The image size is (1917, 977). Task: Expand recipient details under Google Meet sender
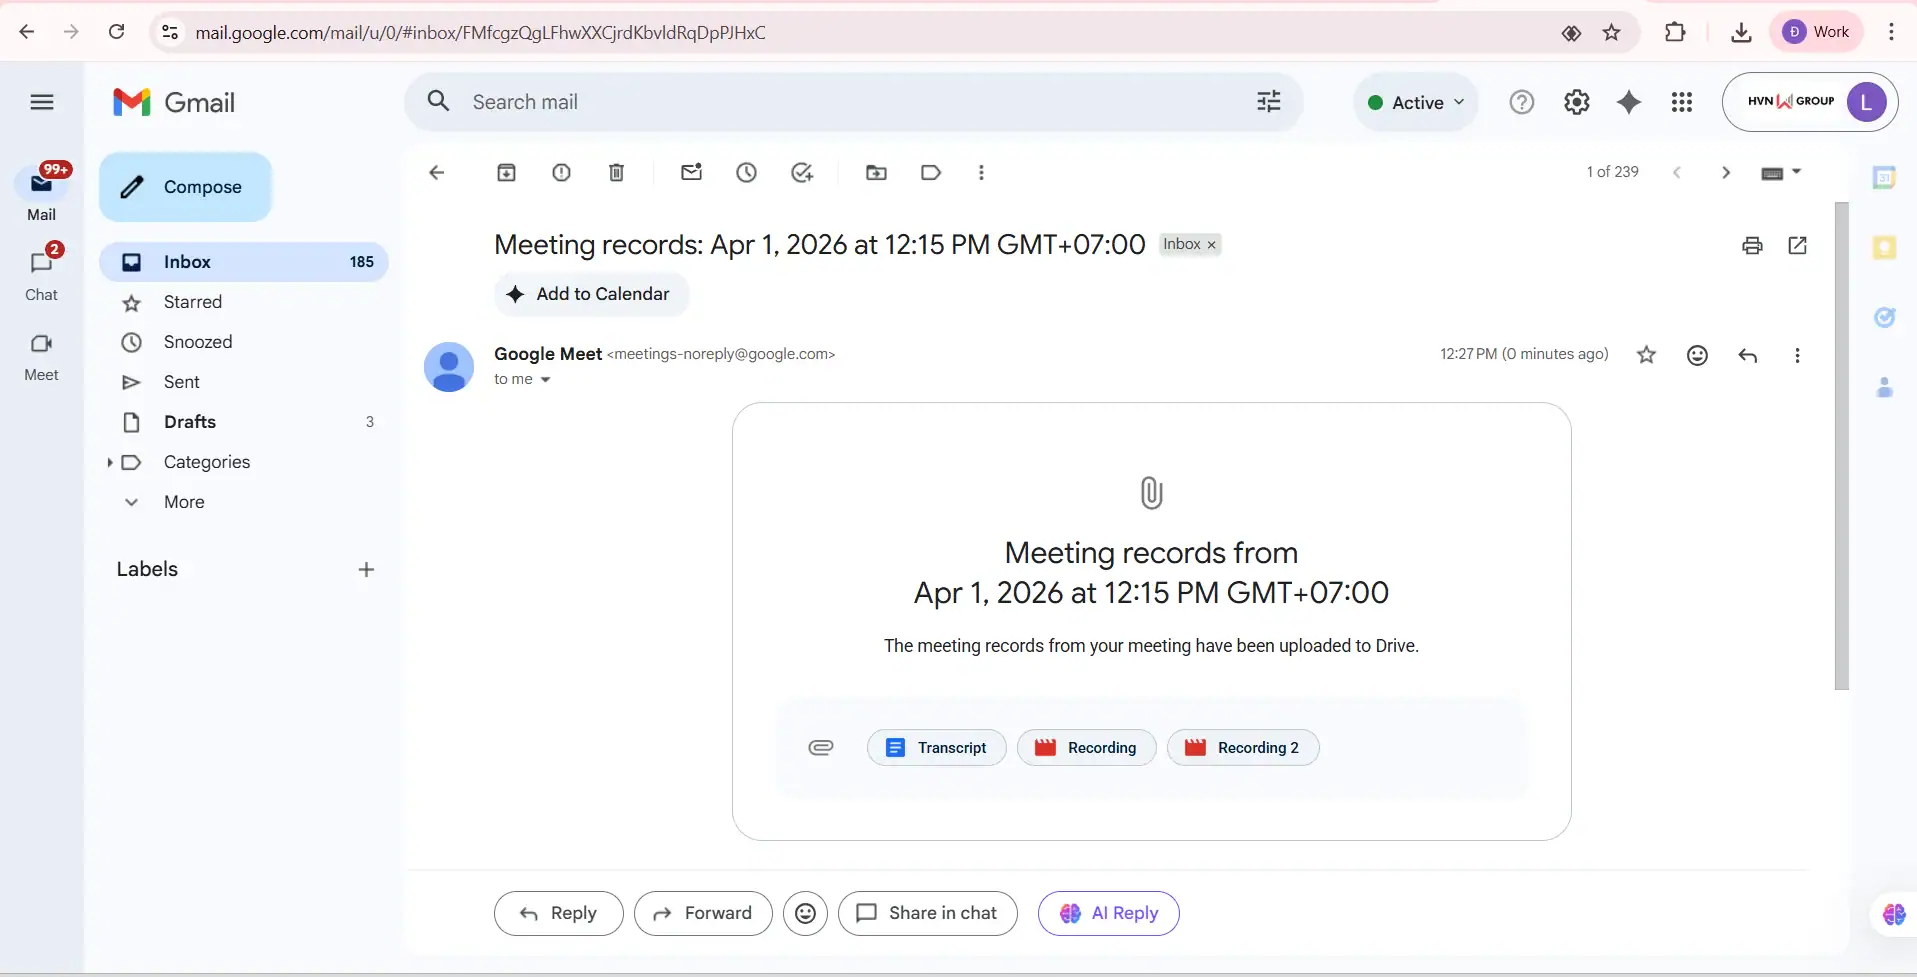tap(546, 379)
